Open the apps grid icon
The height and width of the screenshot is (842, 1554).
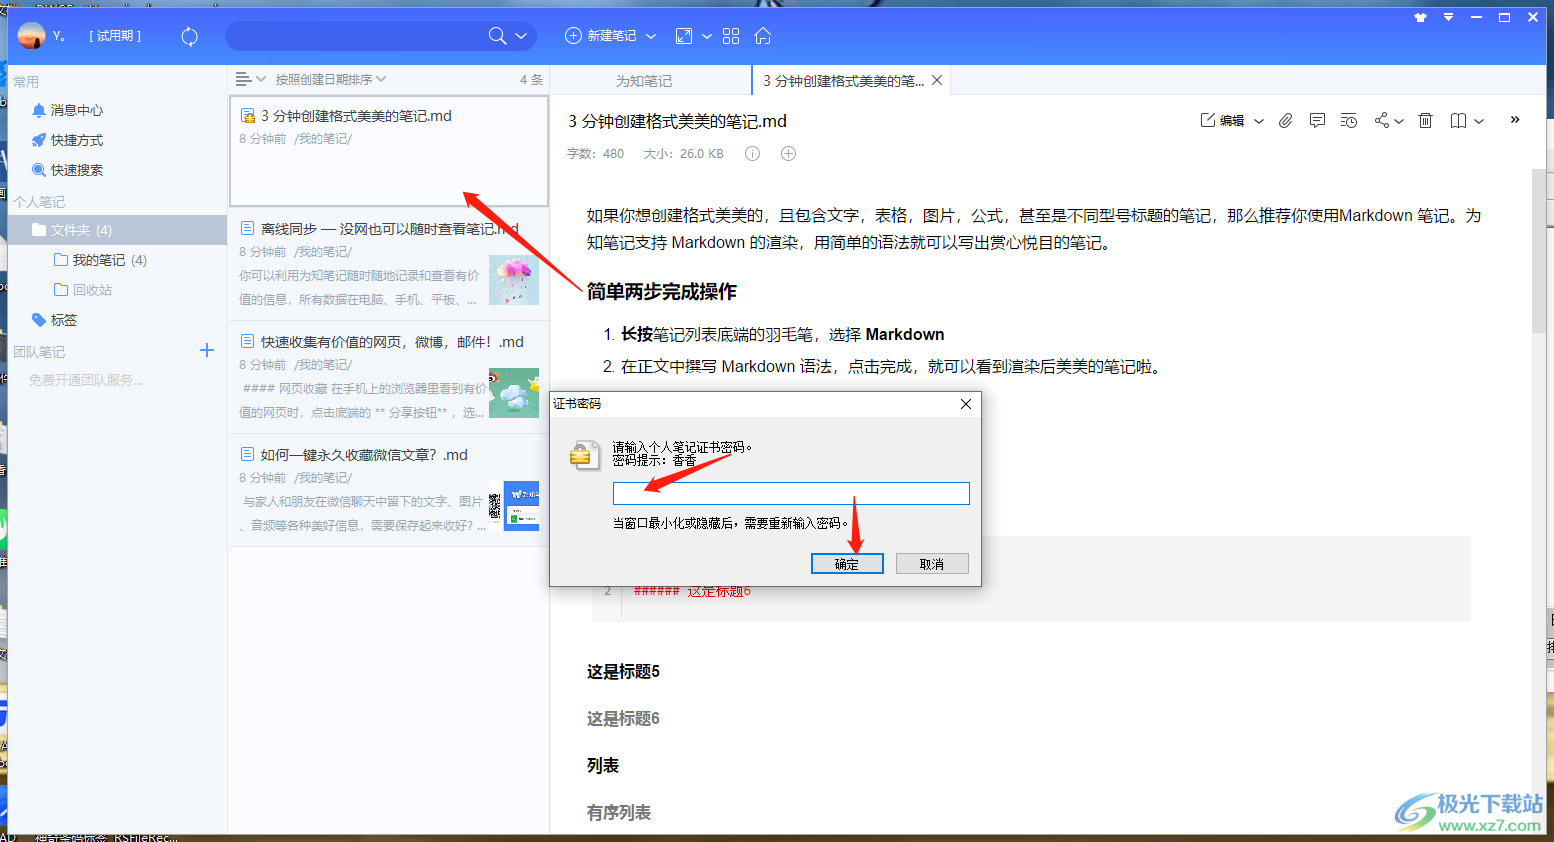731,36
